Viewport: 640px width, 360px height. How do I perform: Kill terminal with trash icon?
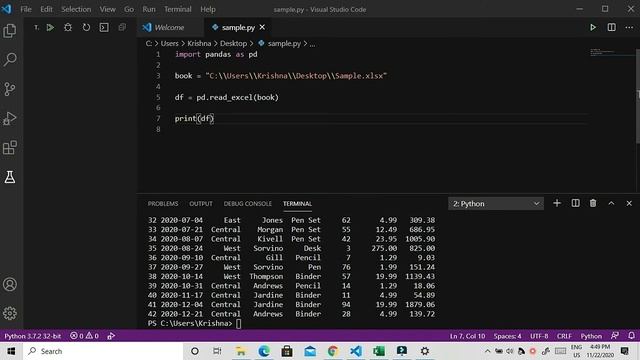593,203
